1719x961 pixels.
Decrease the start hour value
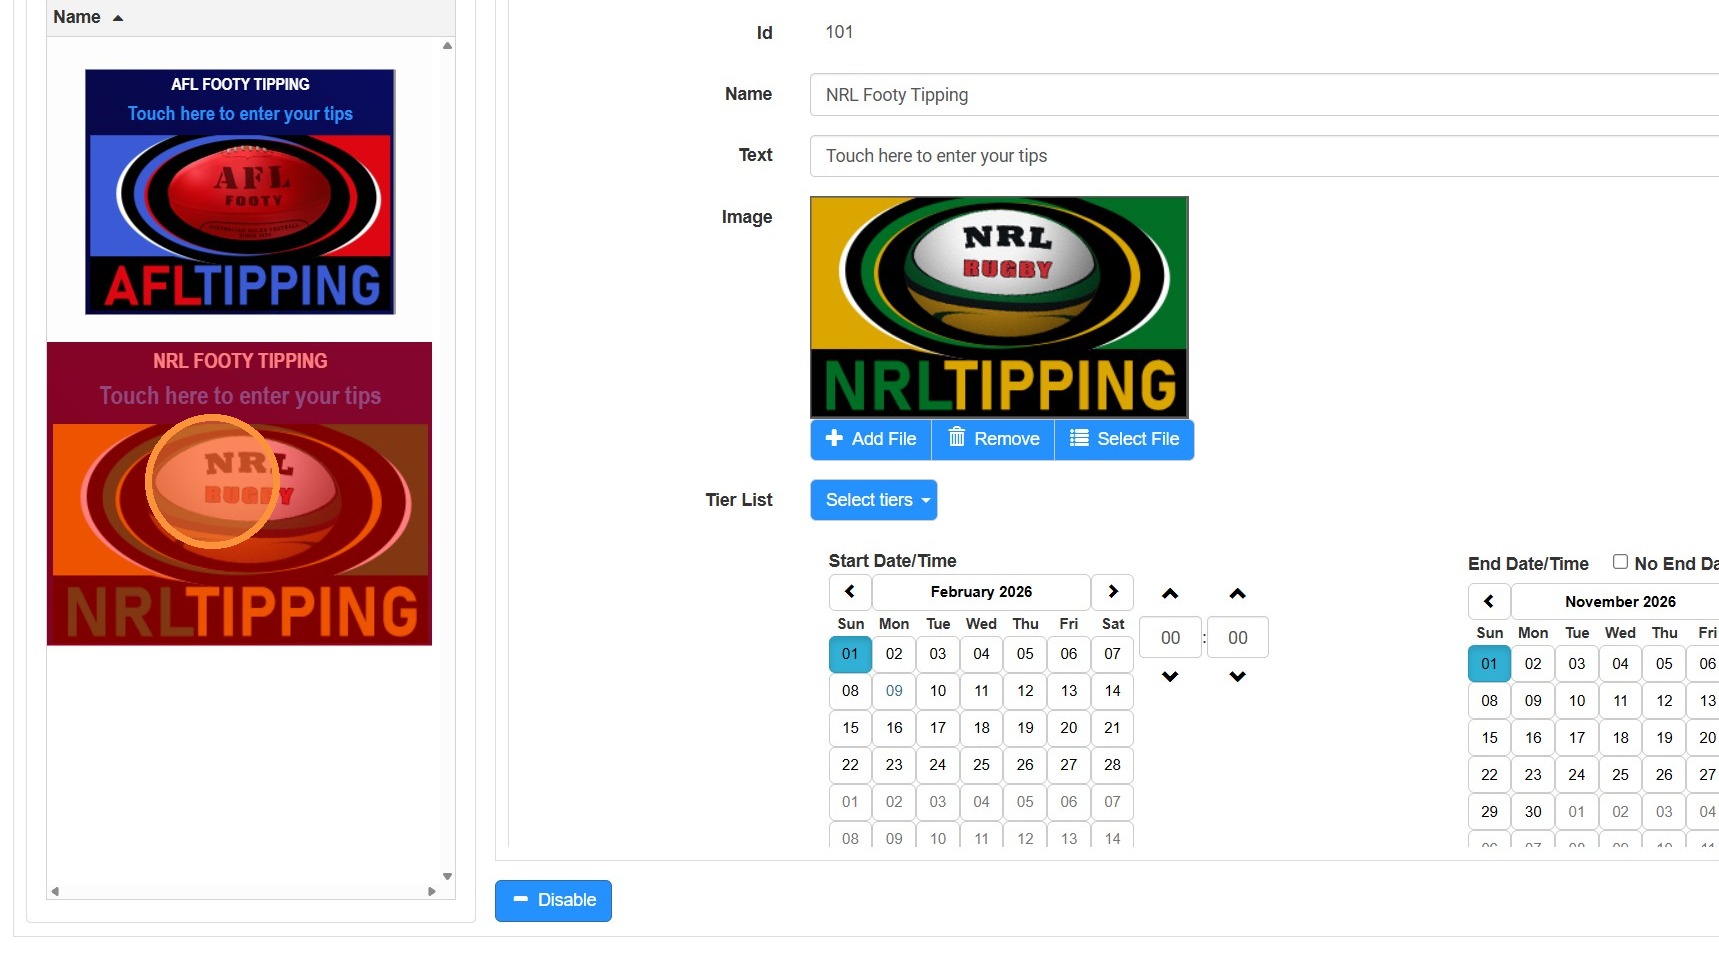pos(1170,677)
